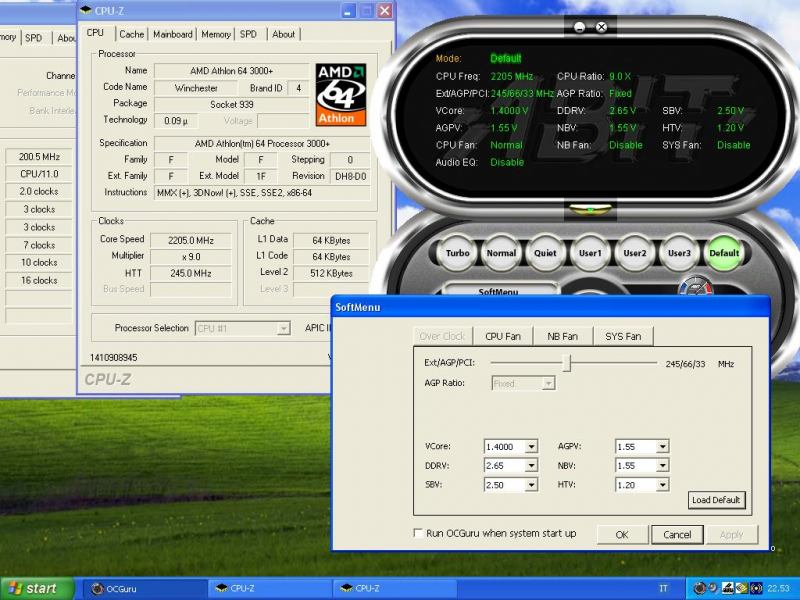
Task: Click OK in the SoftMenu dialog
Action: [622, 535]
